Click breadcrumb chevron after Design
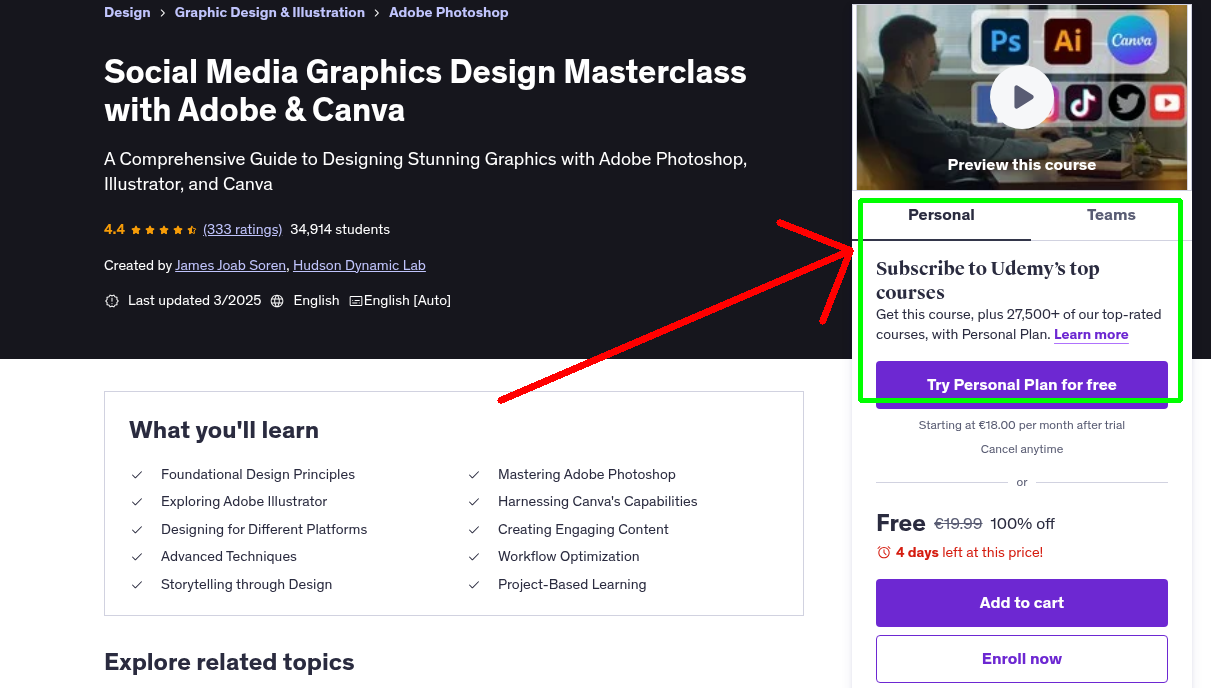The width and height of the screenshot is (1211, 688). coord(163,13)
